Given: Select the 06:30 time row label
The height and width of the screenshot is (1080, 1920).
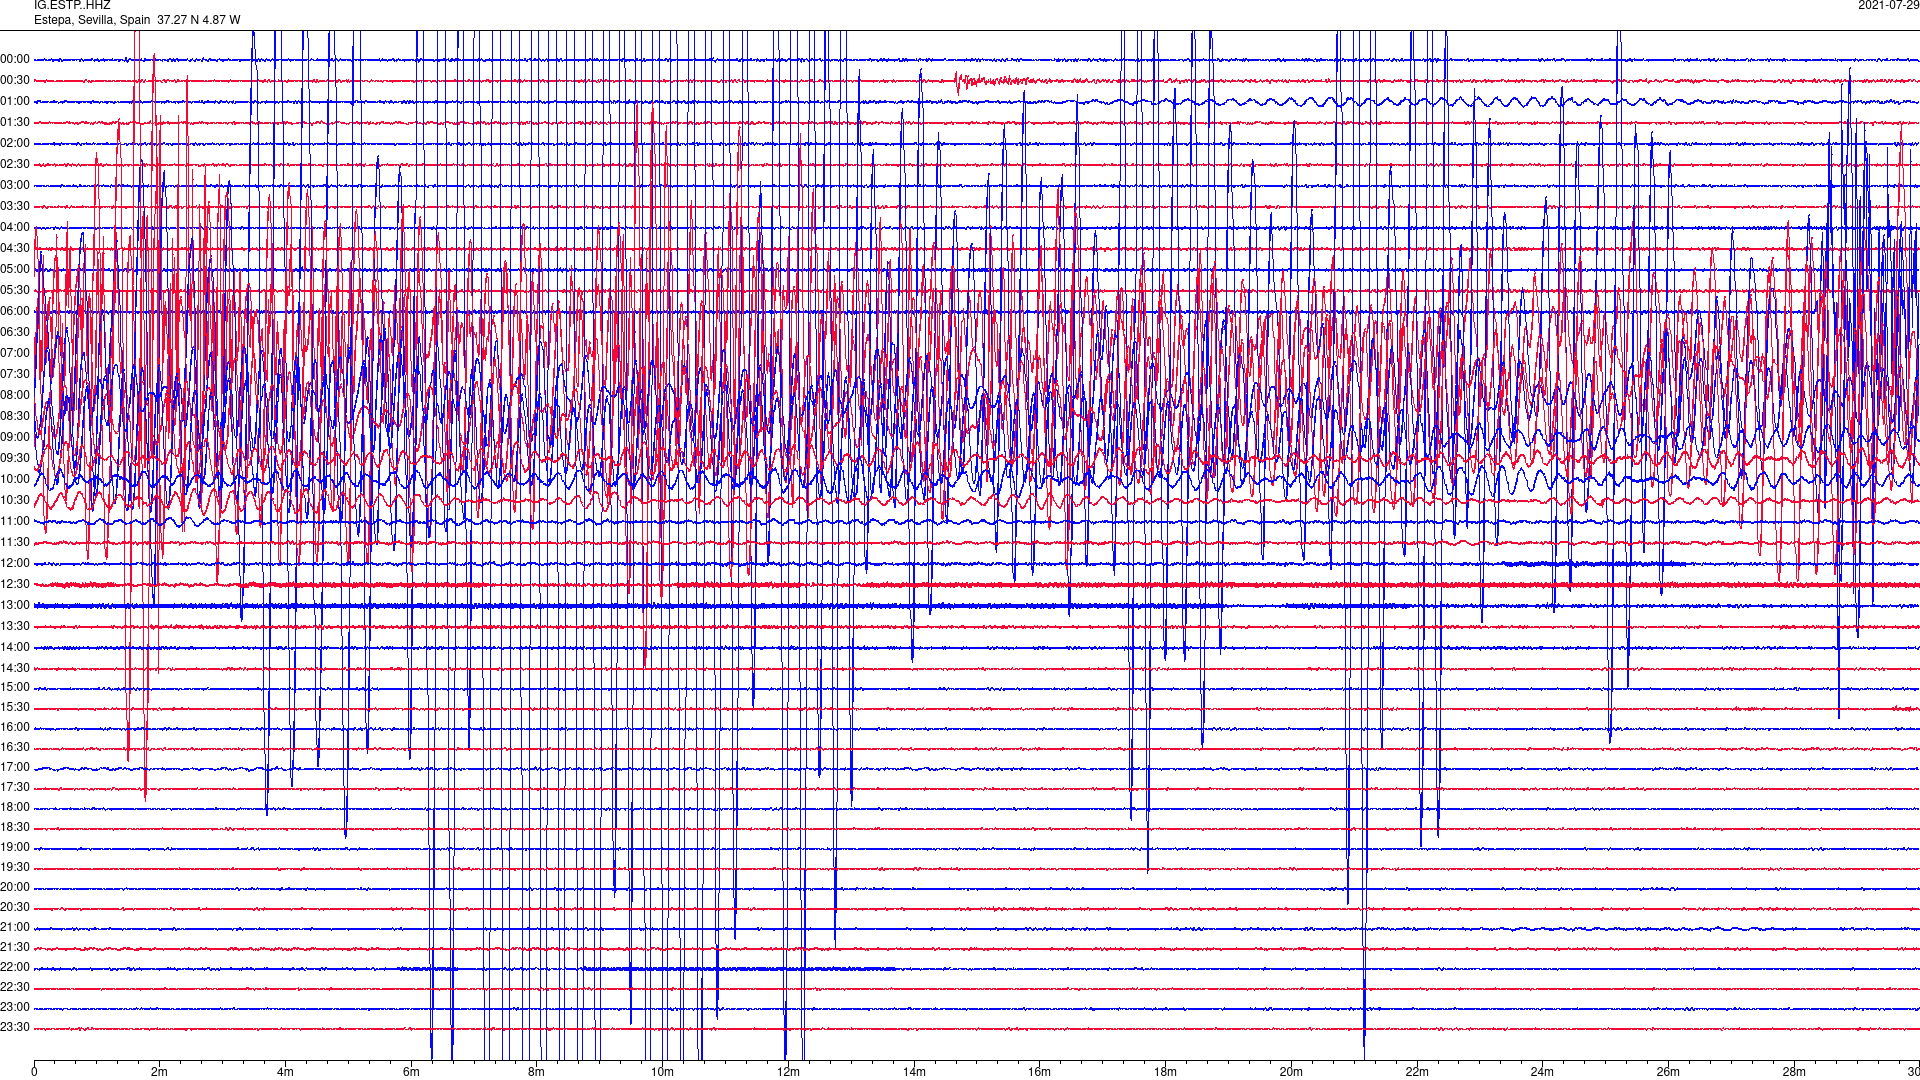Looking at the screenshot, I should coord(15,333).
